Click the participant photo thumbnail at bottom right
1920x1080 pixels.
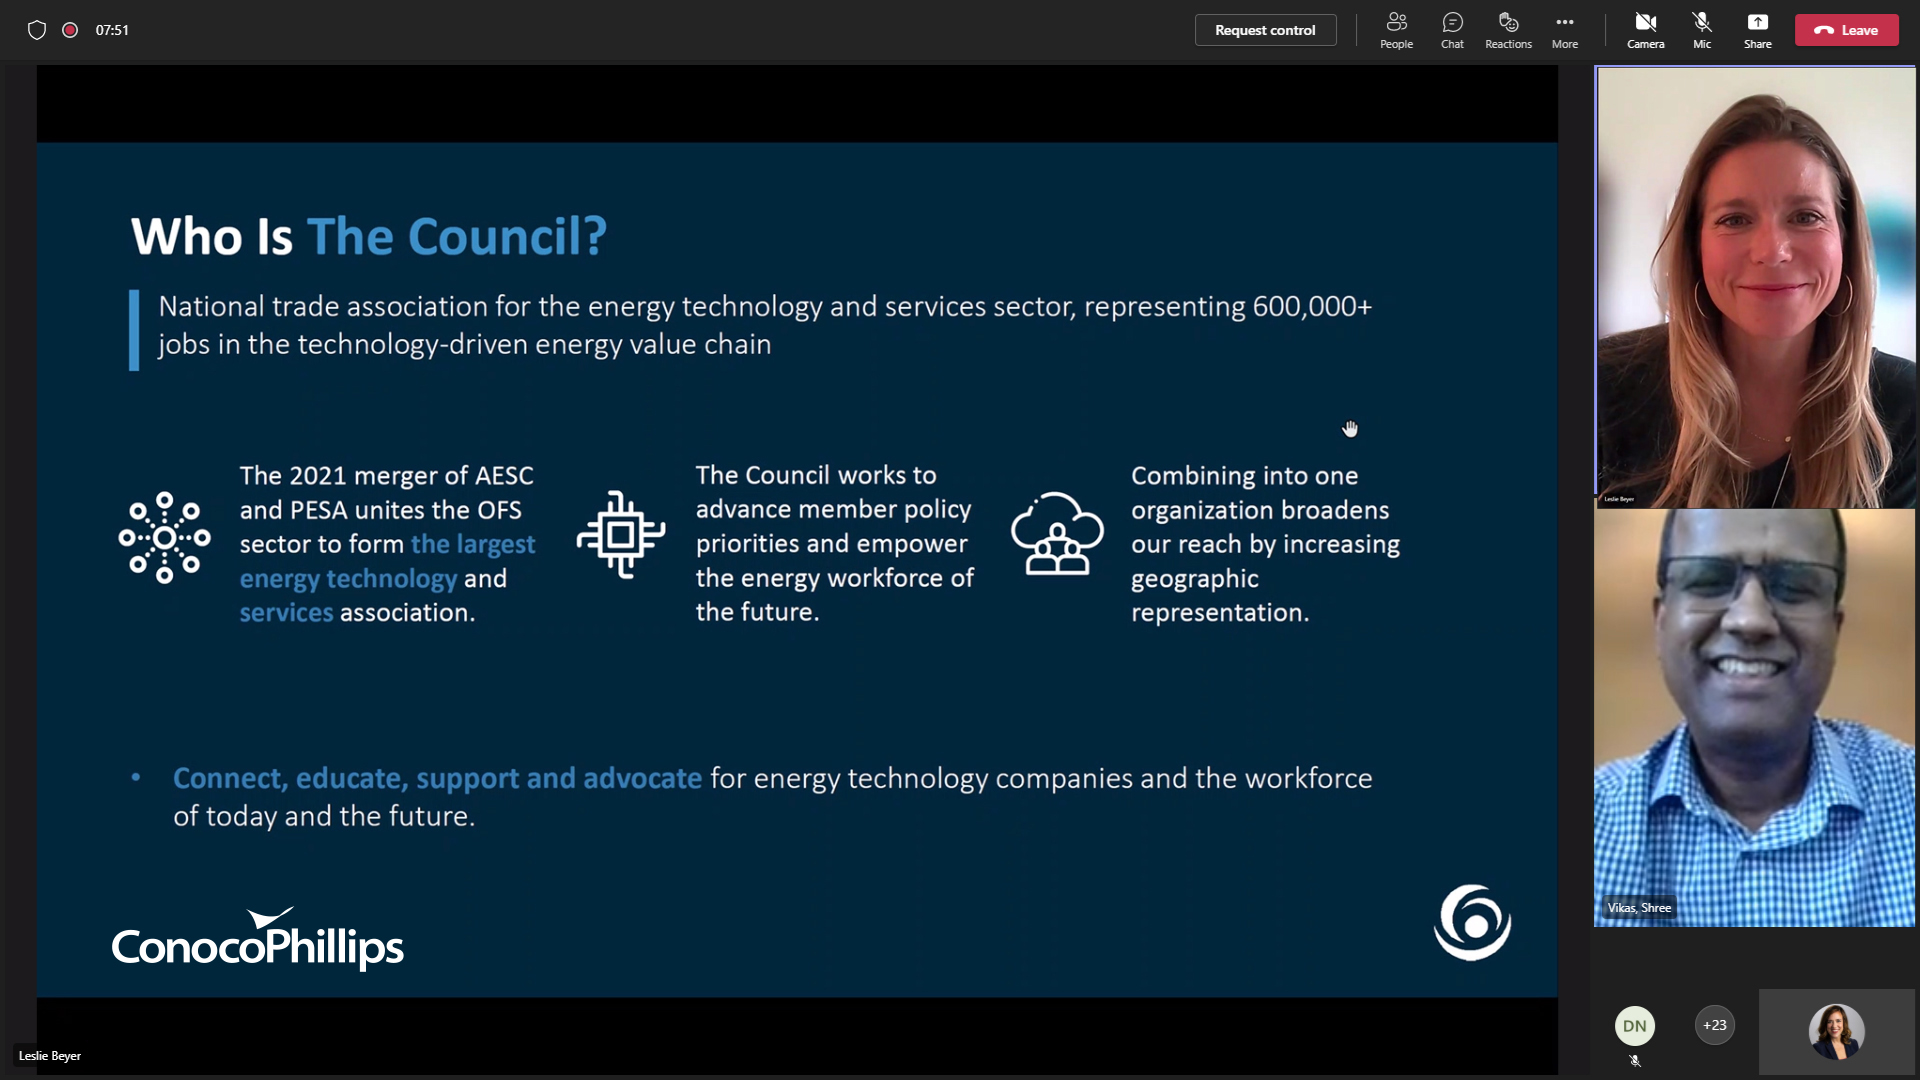1836,1032
